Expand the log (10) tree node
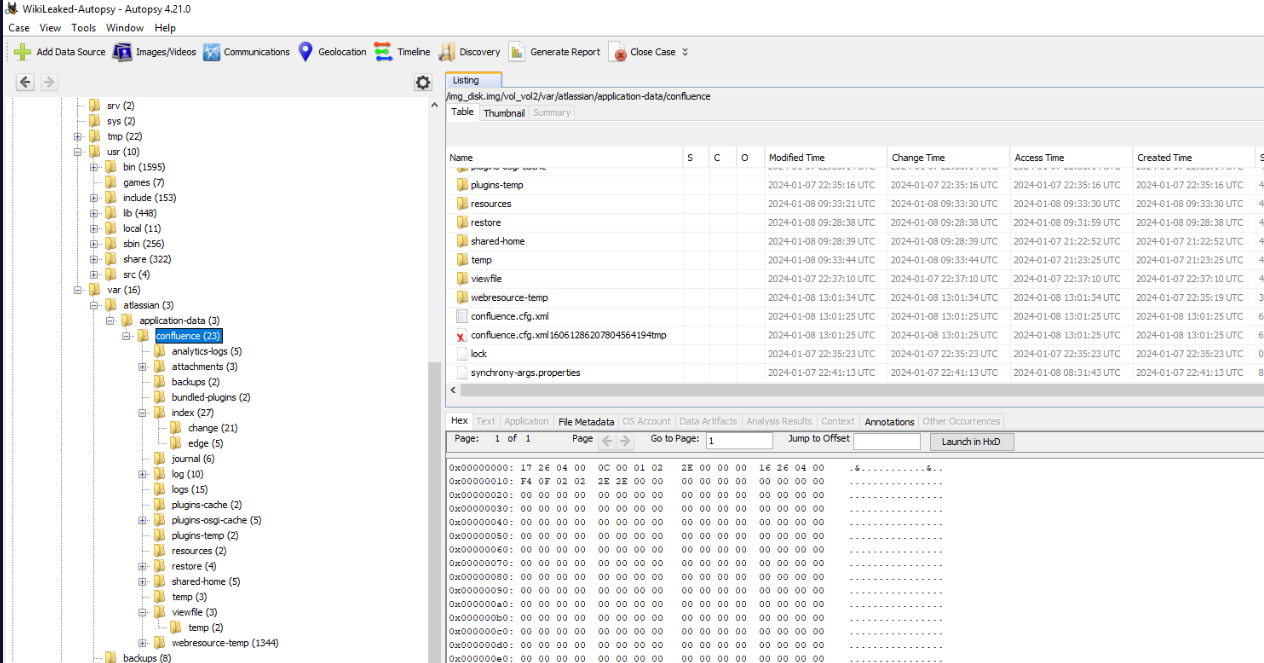 [143, 474]
